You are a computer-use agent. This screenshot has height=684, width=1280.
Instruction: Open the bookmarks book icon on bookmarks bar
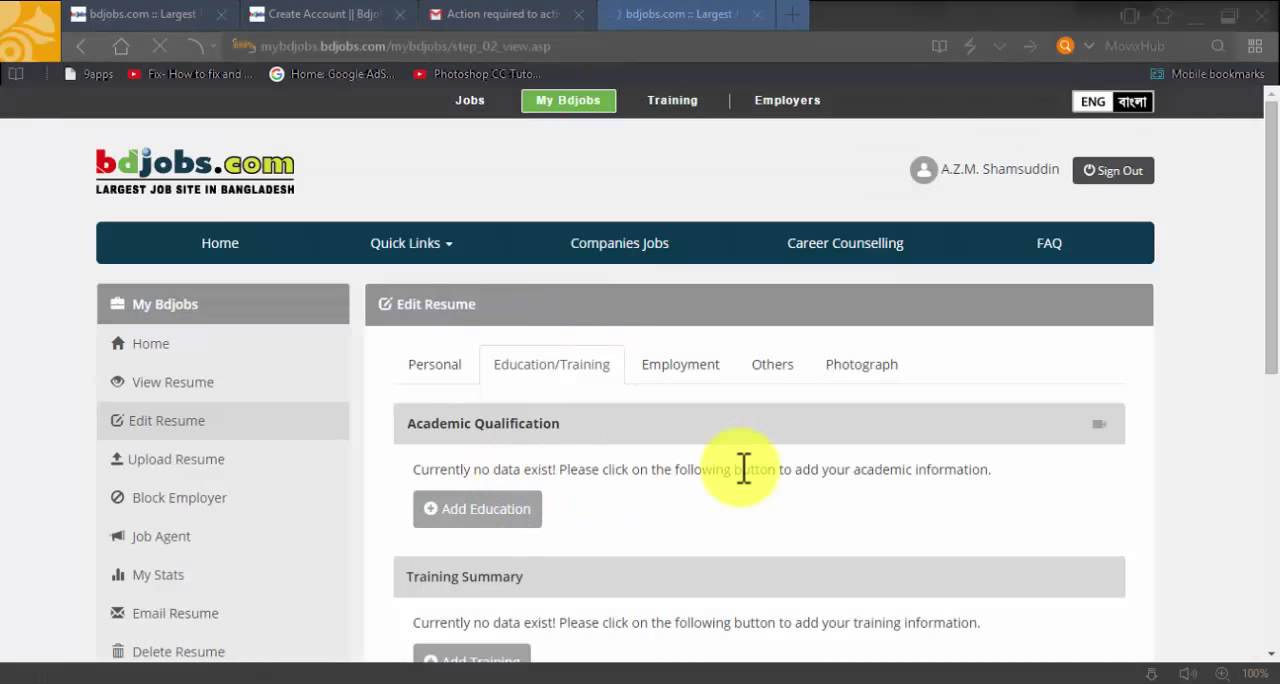[x=16, y=73]
